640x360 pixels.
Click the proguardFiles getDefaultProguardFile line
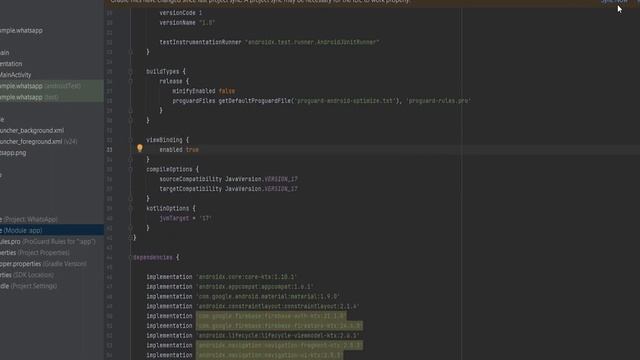click(x=322, y=101)
